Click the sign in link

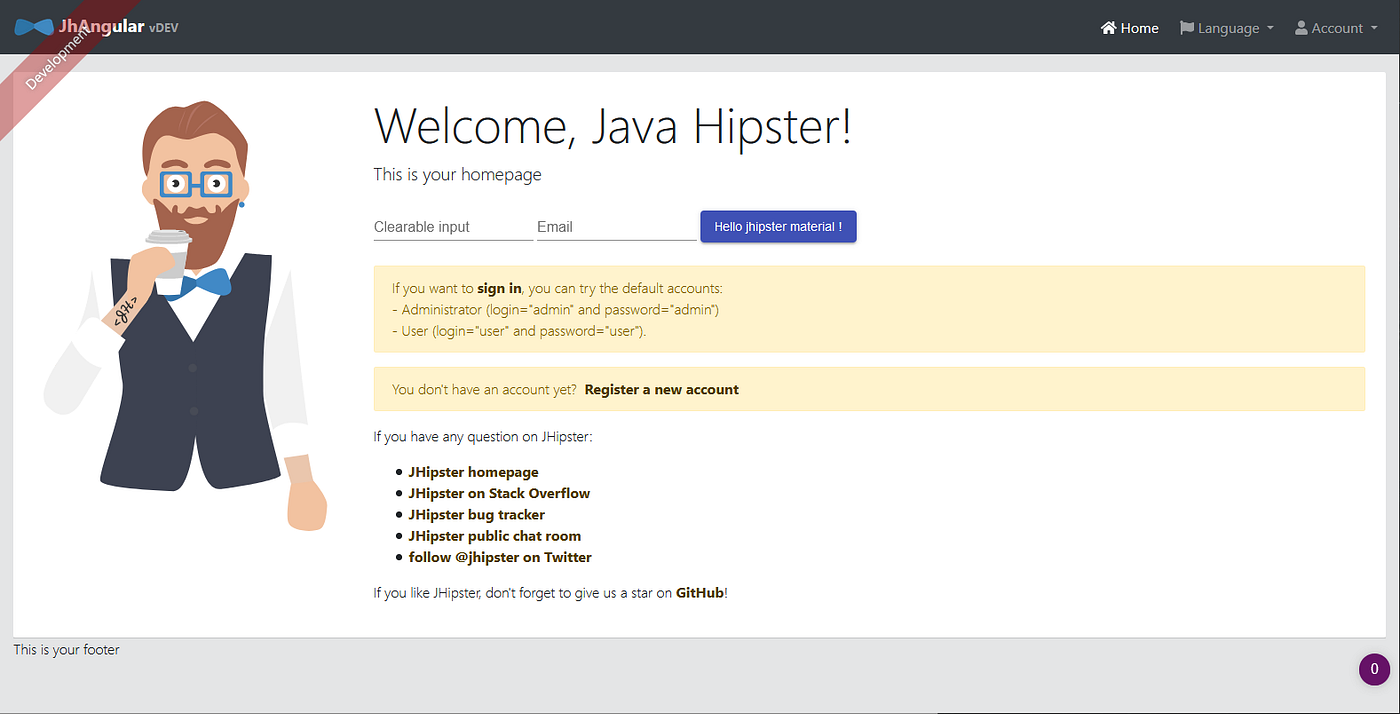click(x=499, y=288)
